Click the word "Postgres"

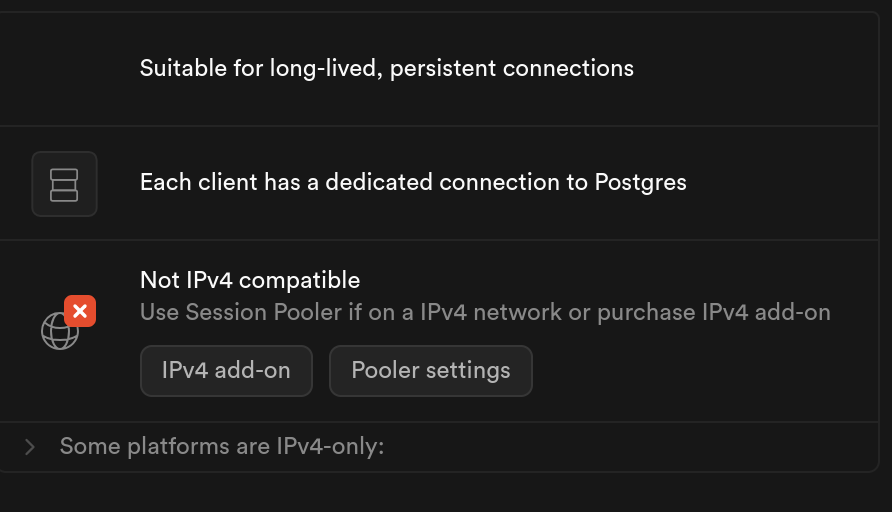(x=640, y=182)
